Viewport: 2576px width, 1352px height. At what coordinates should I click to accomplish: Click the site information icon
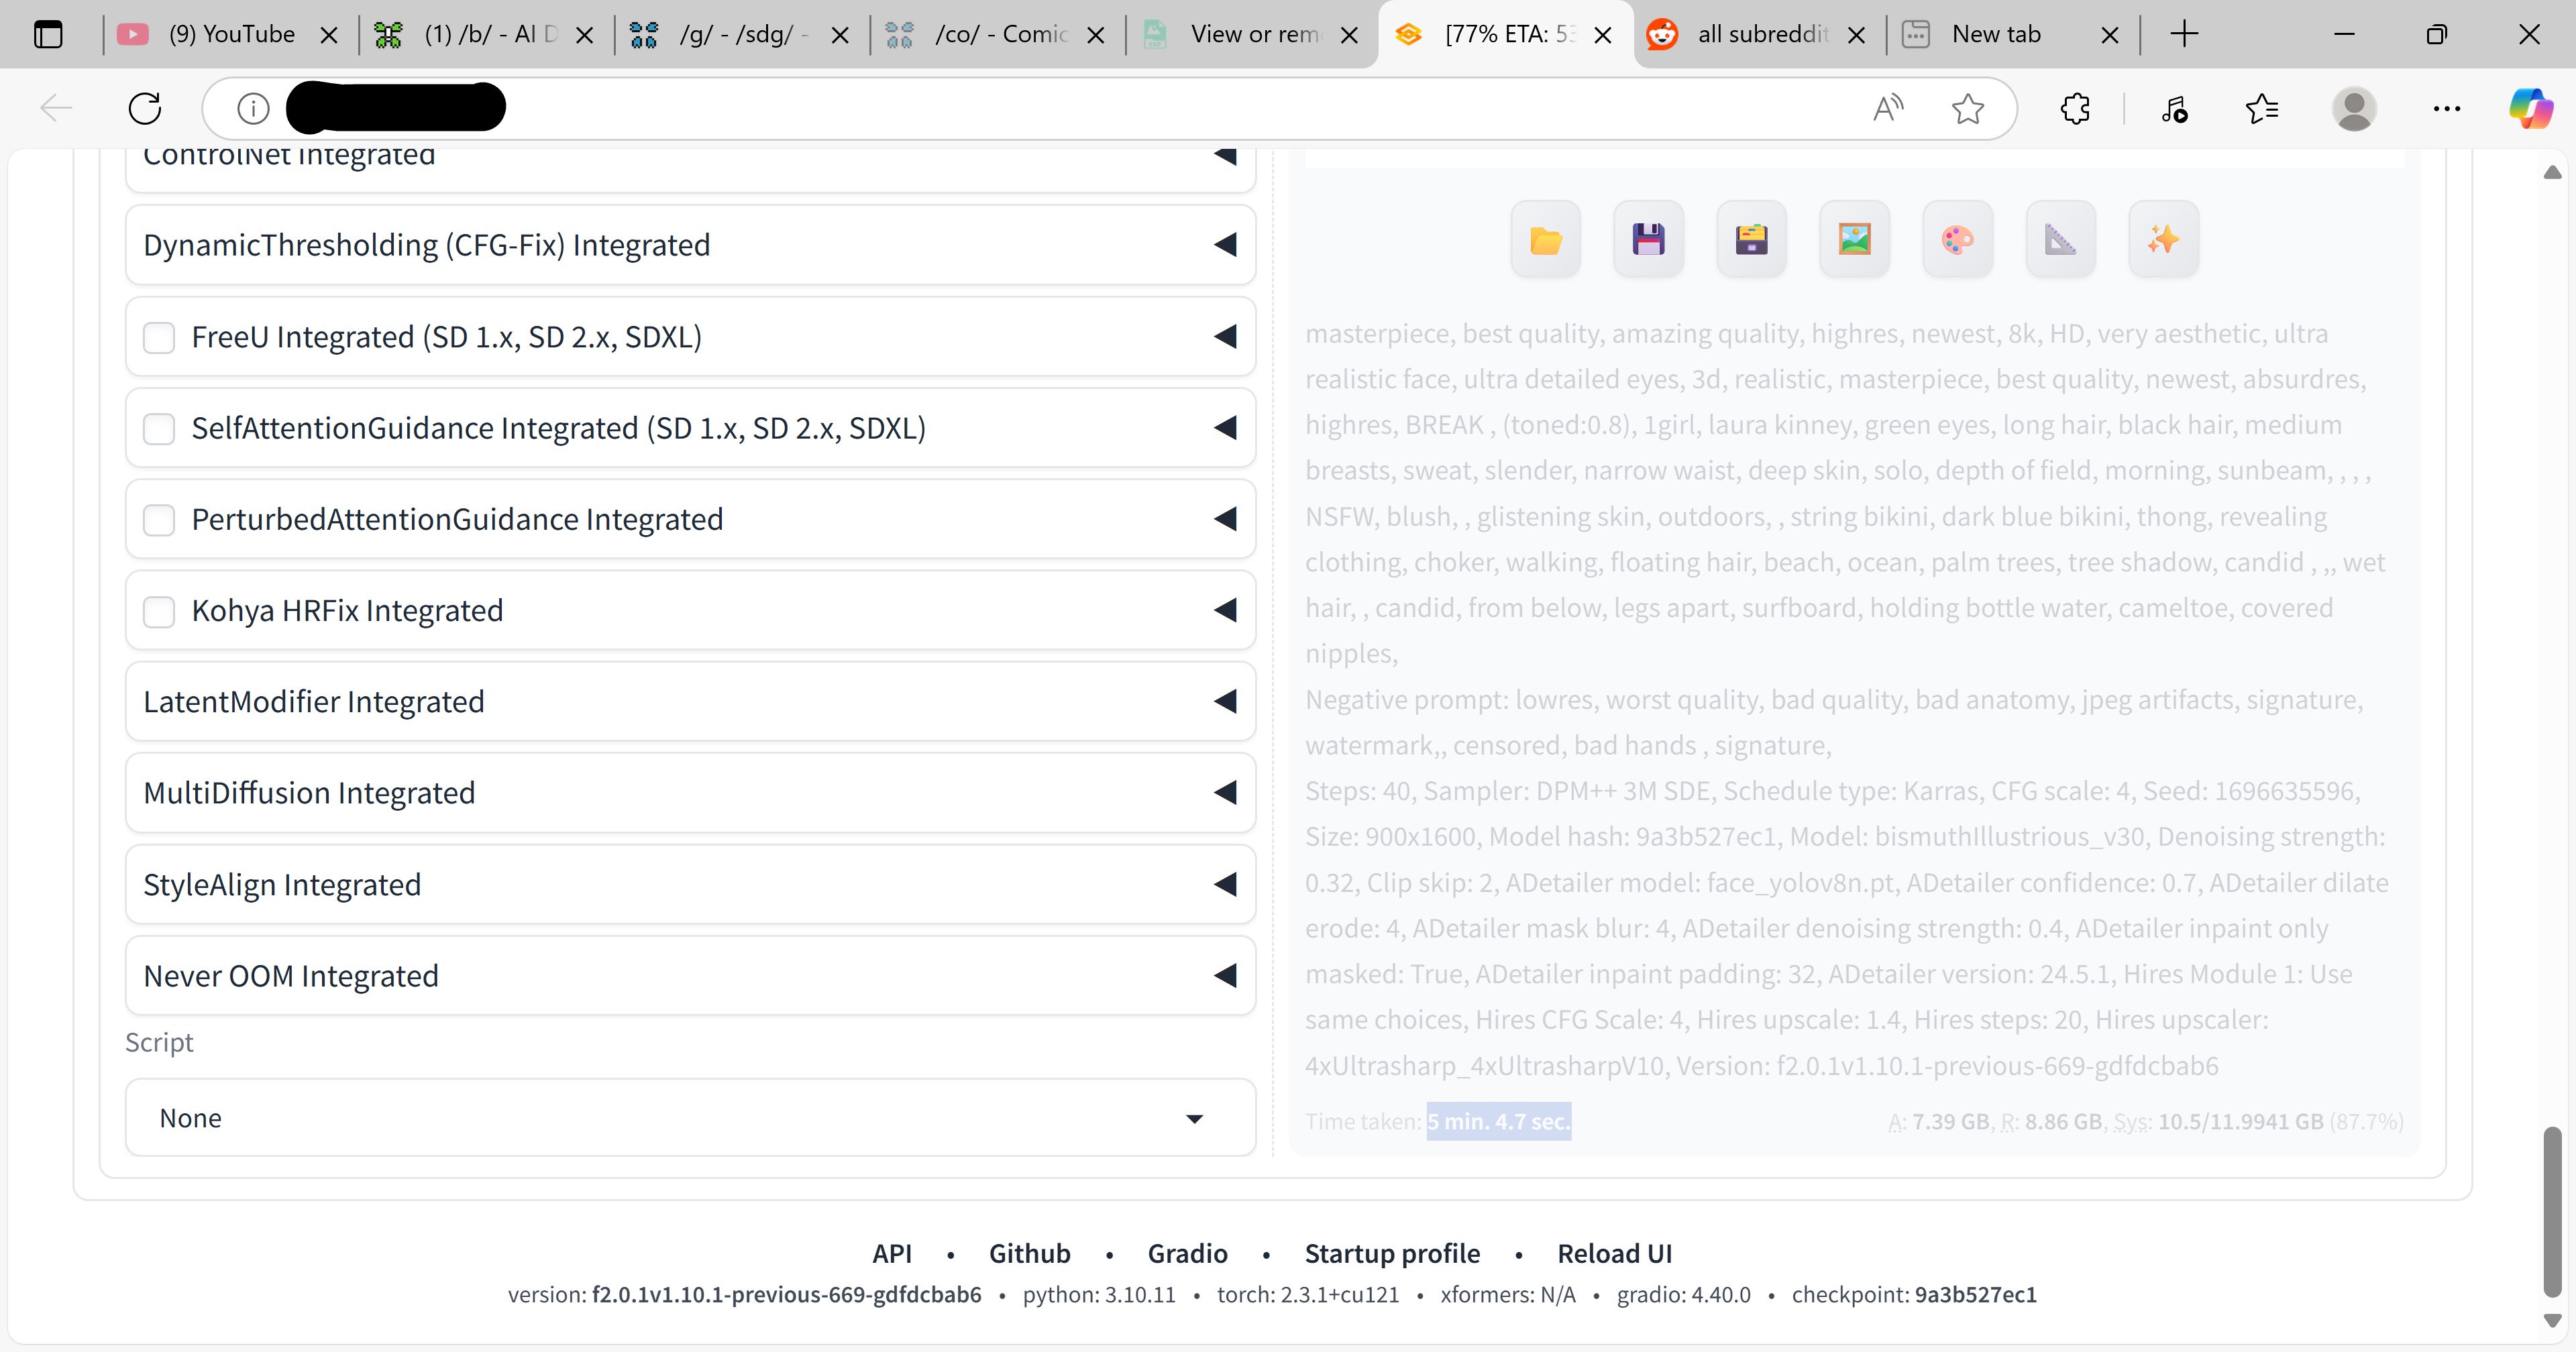click(x=253, y=108)
